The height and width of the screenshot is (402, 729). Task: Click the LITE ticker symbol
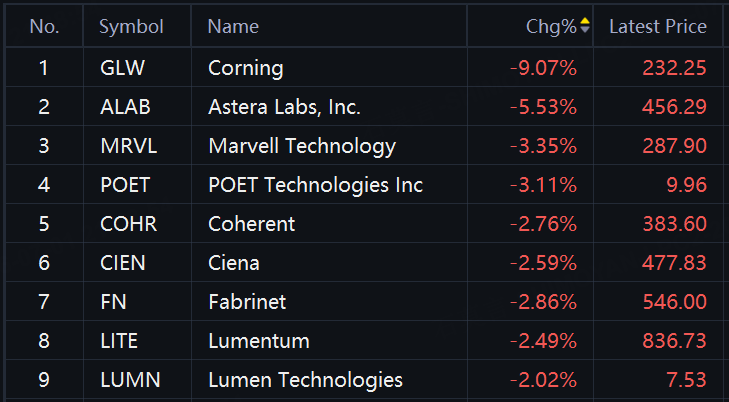119,341
